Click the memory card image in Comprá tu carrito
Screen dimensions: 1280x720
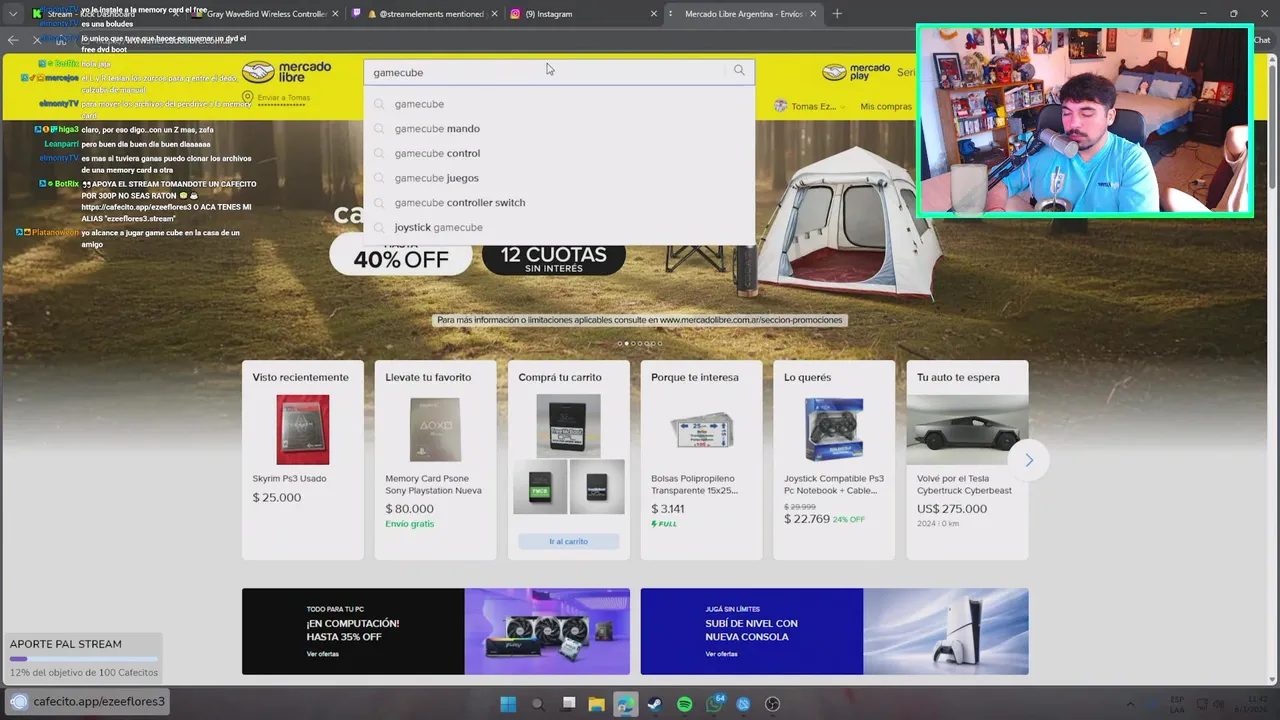(568, 425)
